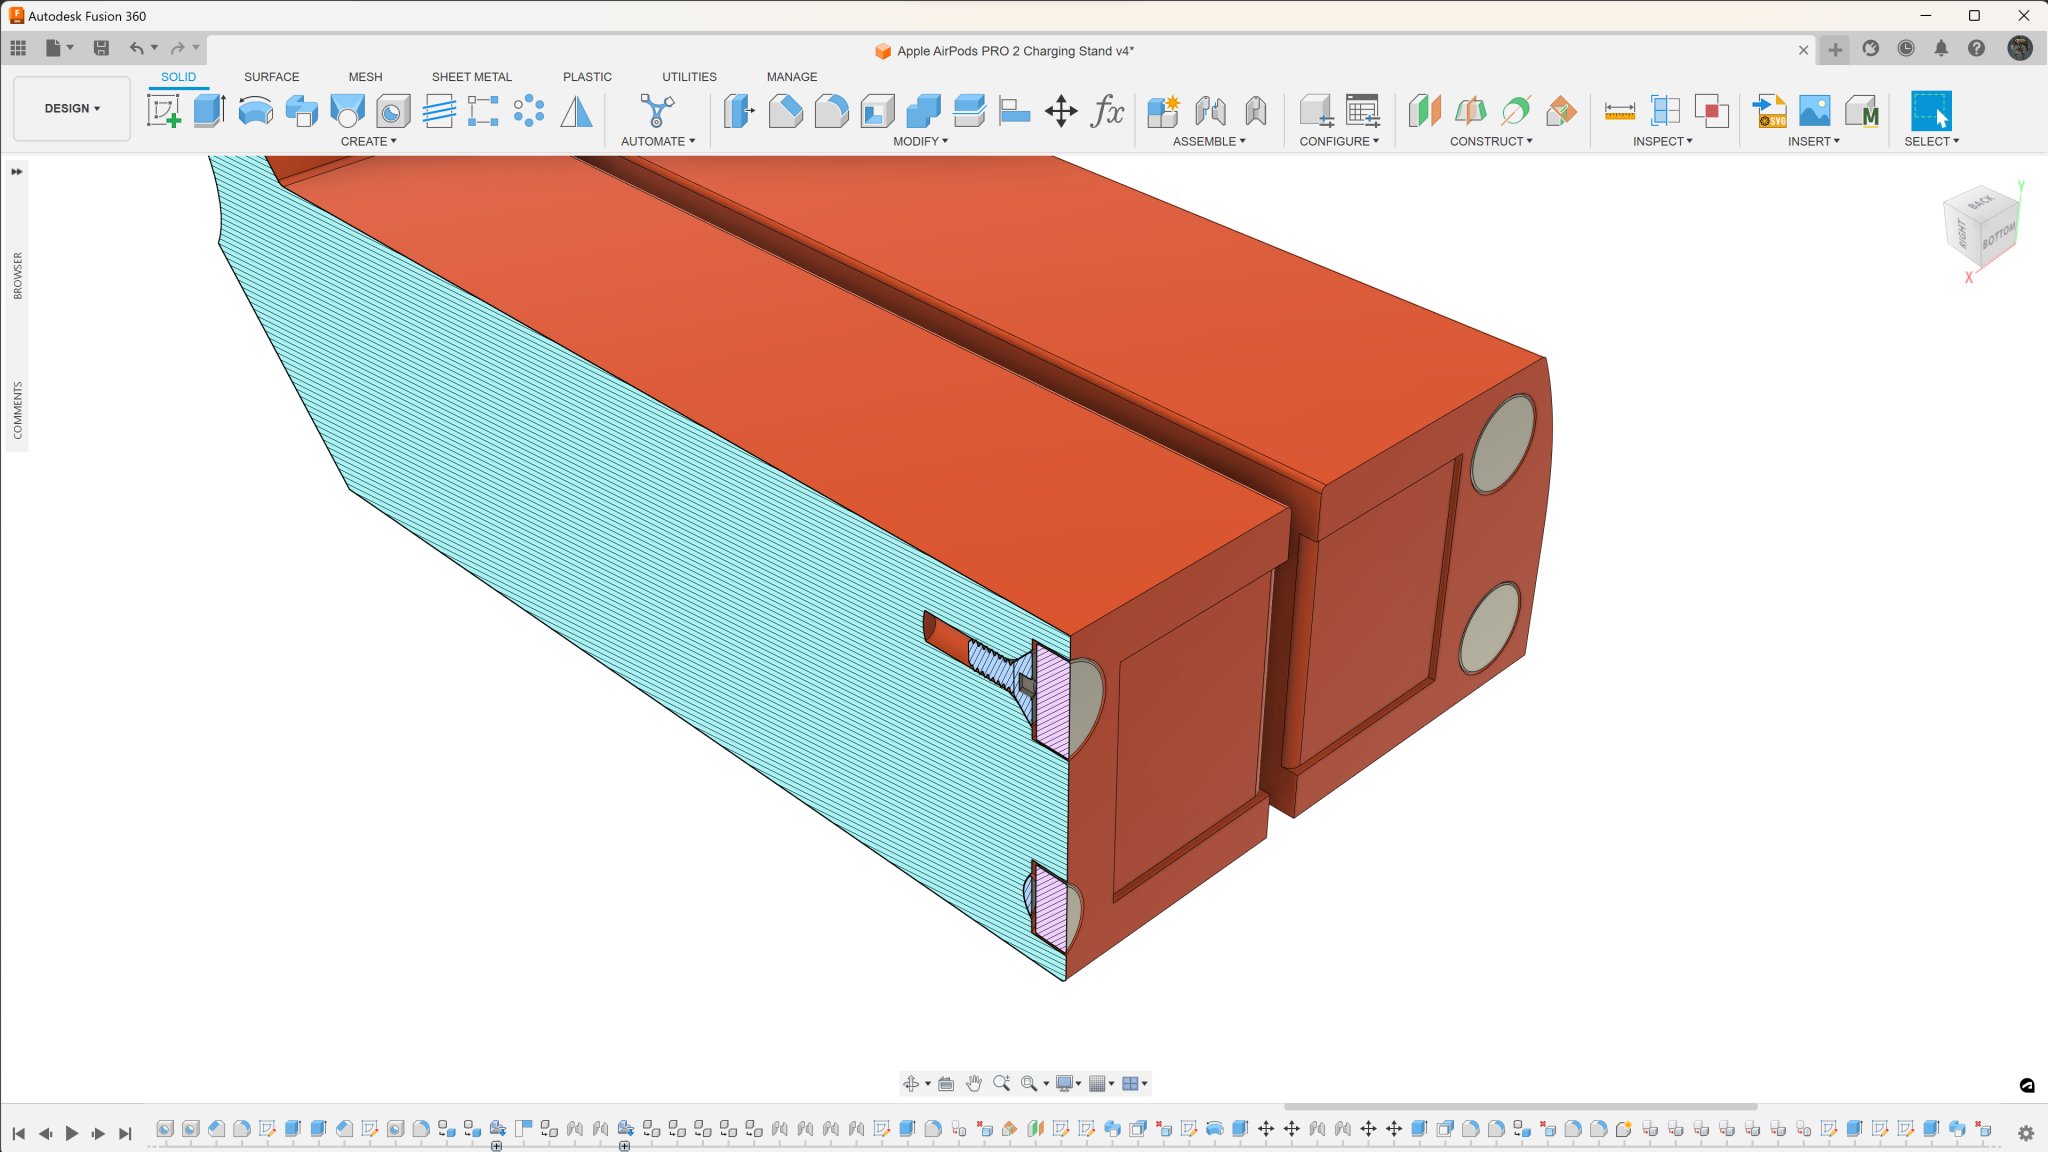Open the timeline settings gear
The width and height of the screenshot is (2048, 1152).
tap(2025, 1133)
